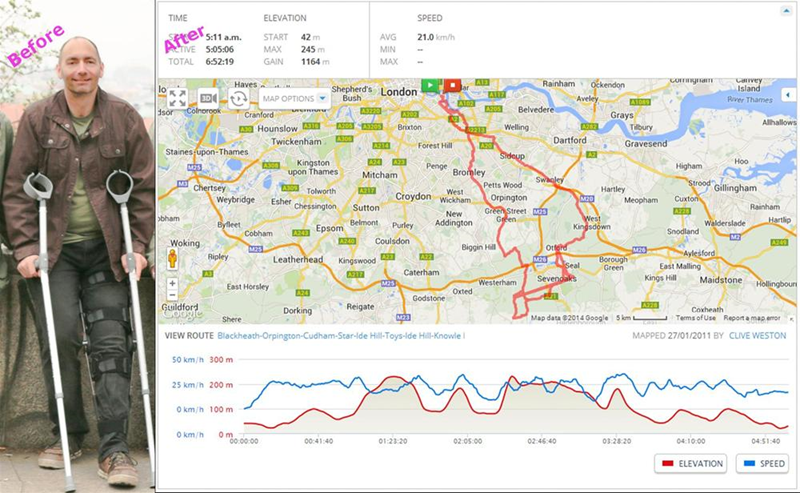Toggle the 3D video view icon

(208, 98)
